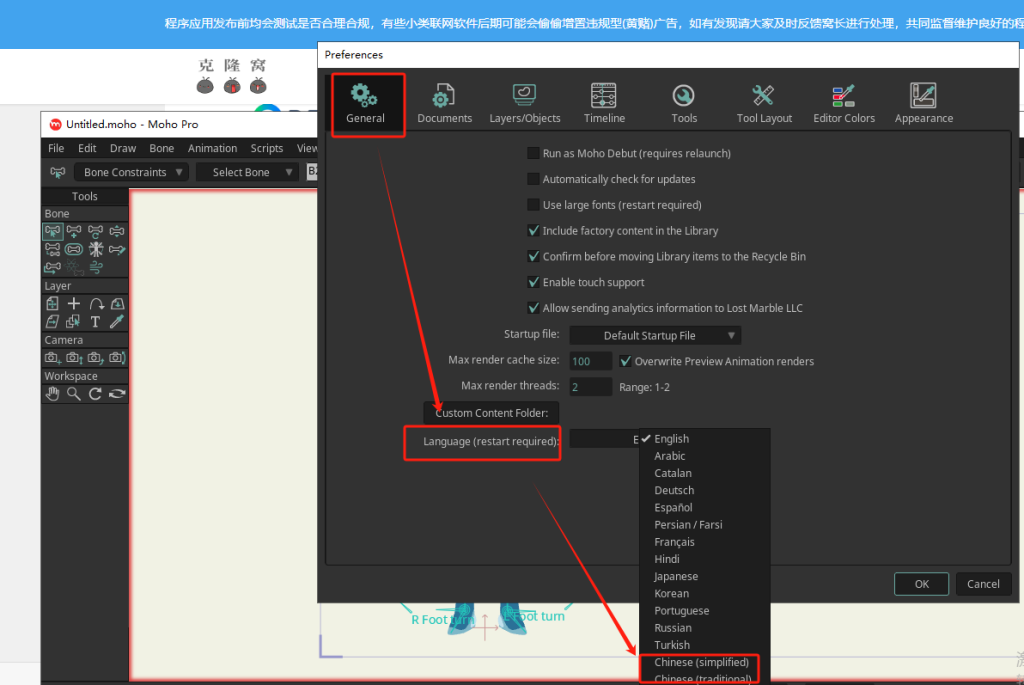Screen dimensions: 1024x685
Task: Choose Russian from the language list
Action: [x=704, y=628]
